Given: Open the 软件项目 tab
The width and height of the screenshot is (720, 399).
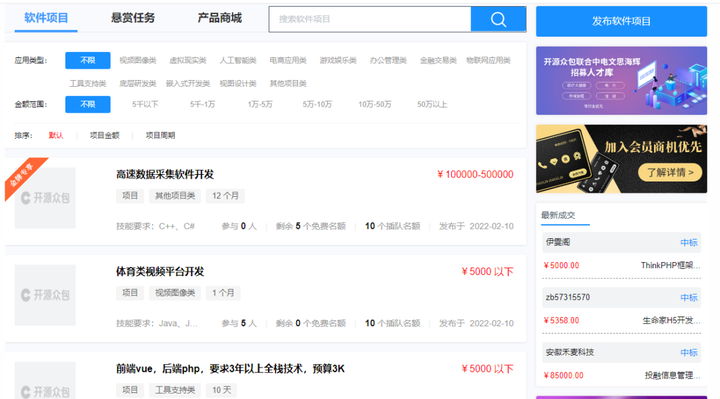Looking at the screenshot, I should (x=46, y=18).
